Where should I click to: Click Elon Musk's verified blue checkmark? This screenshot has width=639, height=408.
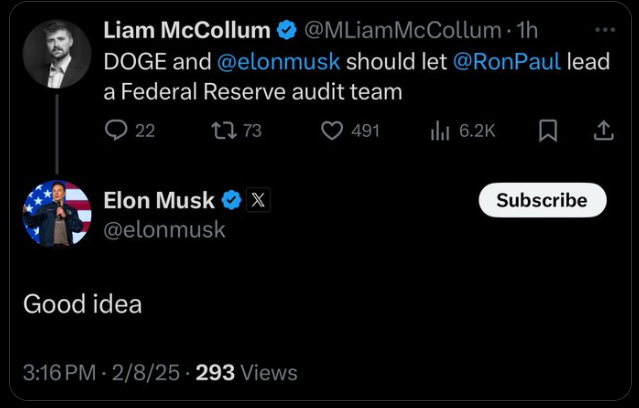[x=231, y=200]
